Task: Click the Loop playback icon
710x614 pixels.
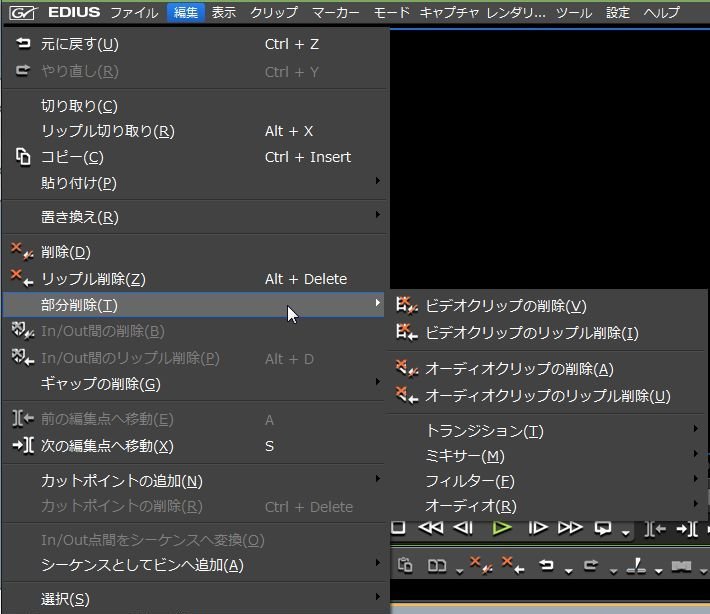Action: click(x=603, y=528)
